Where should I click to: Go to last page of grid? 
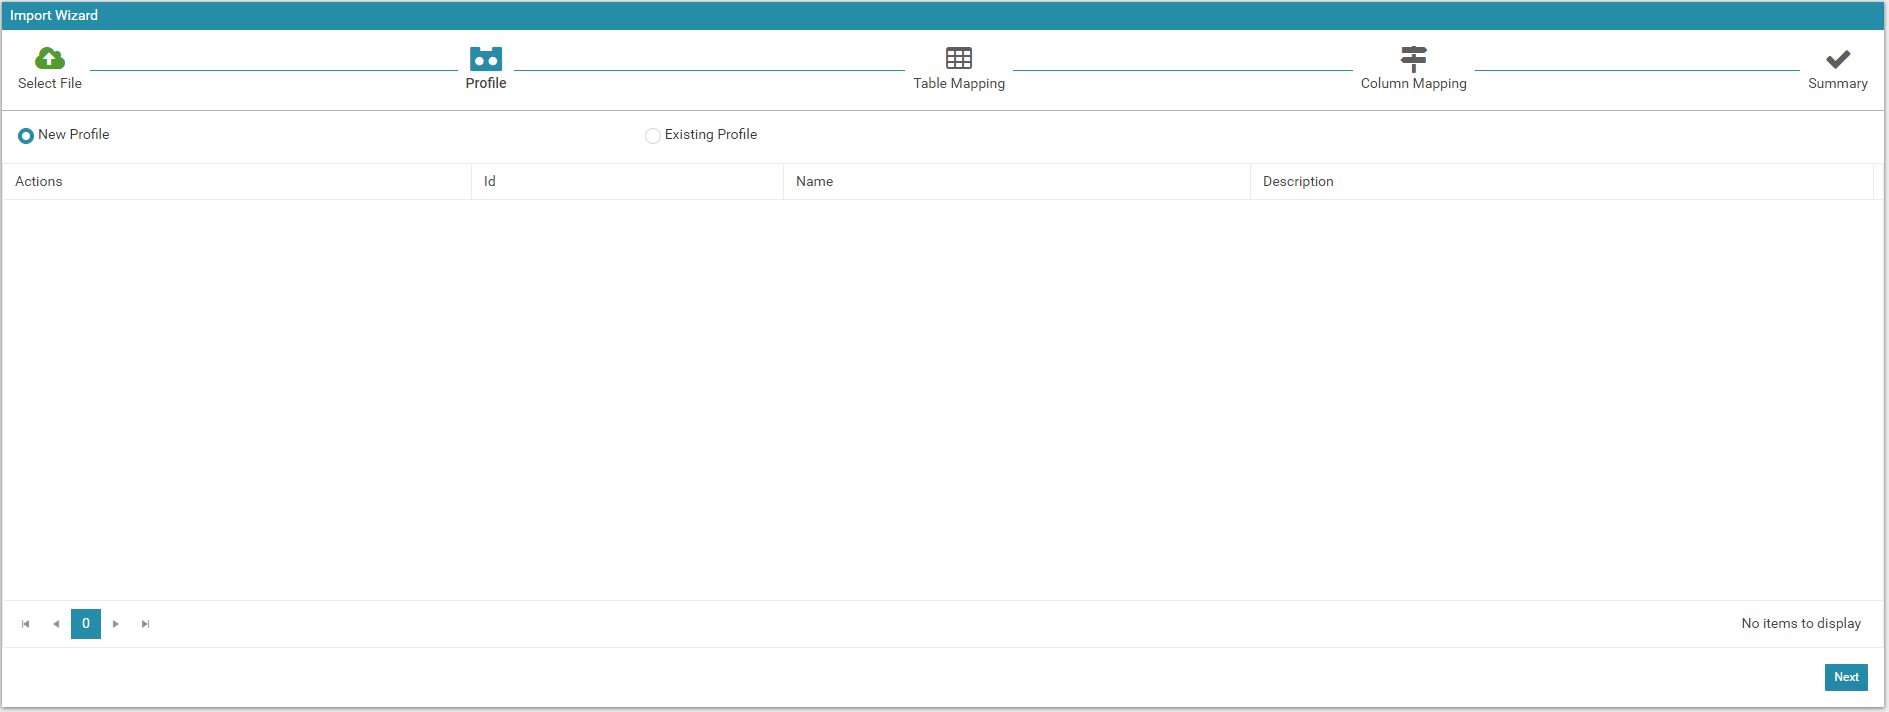point(146,624)
